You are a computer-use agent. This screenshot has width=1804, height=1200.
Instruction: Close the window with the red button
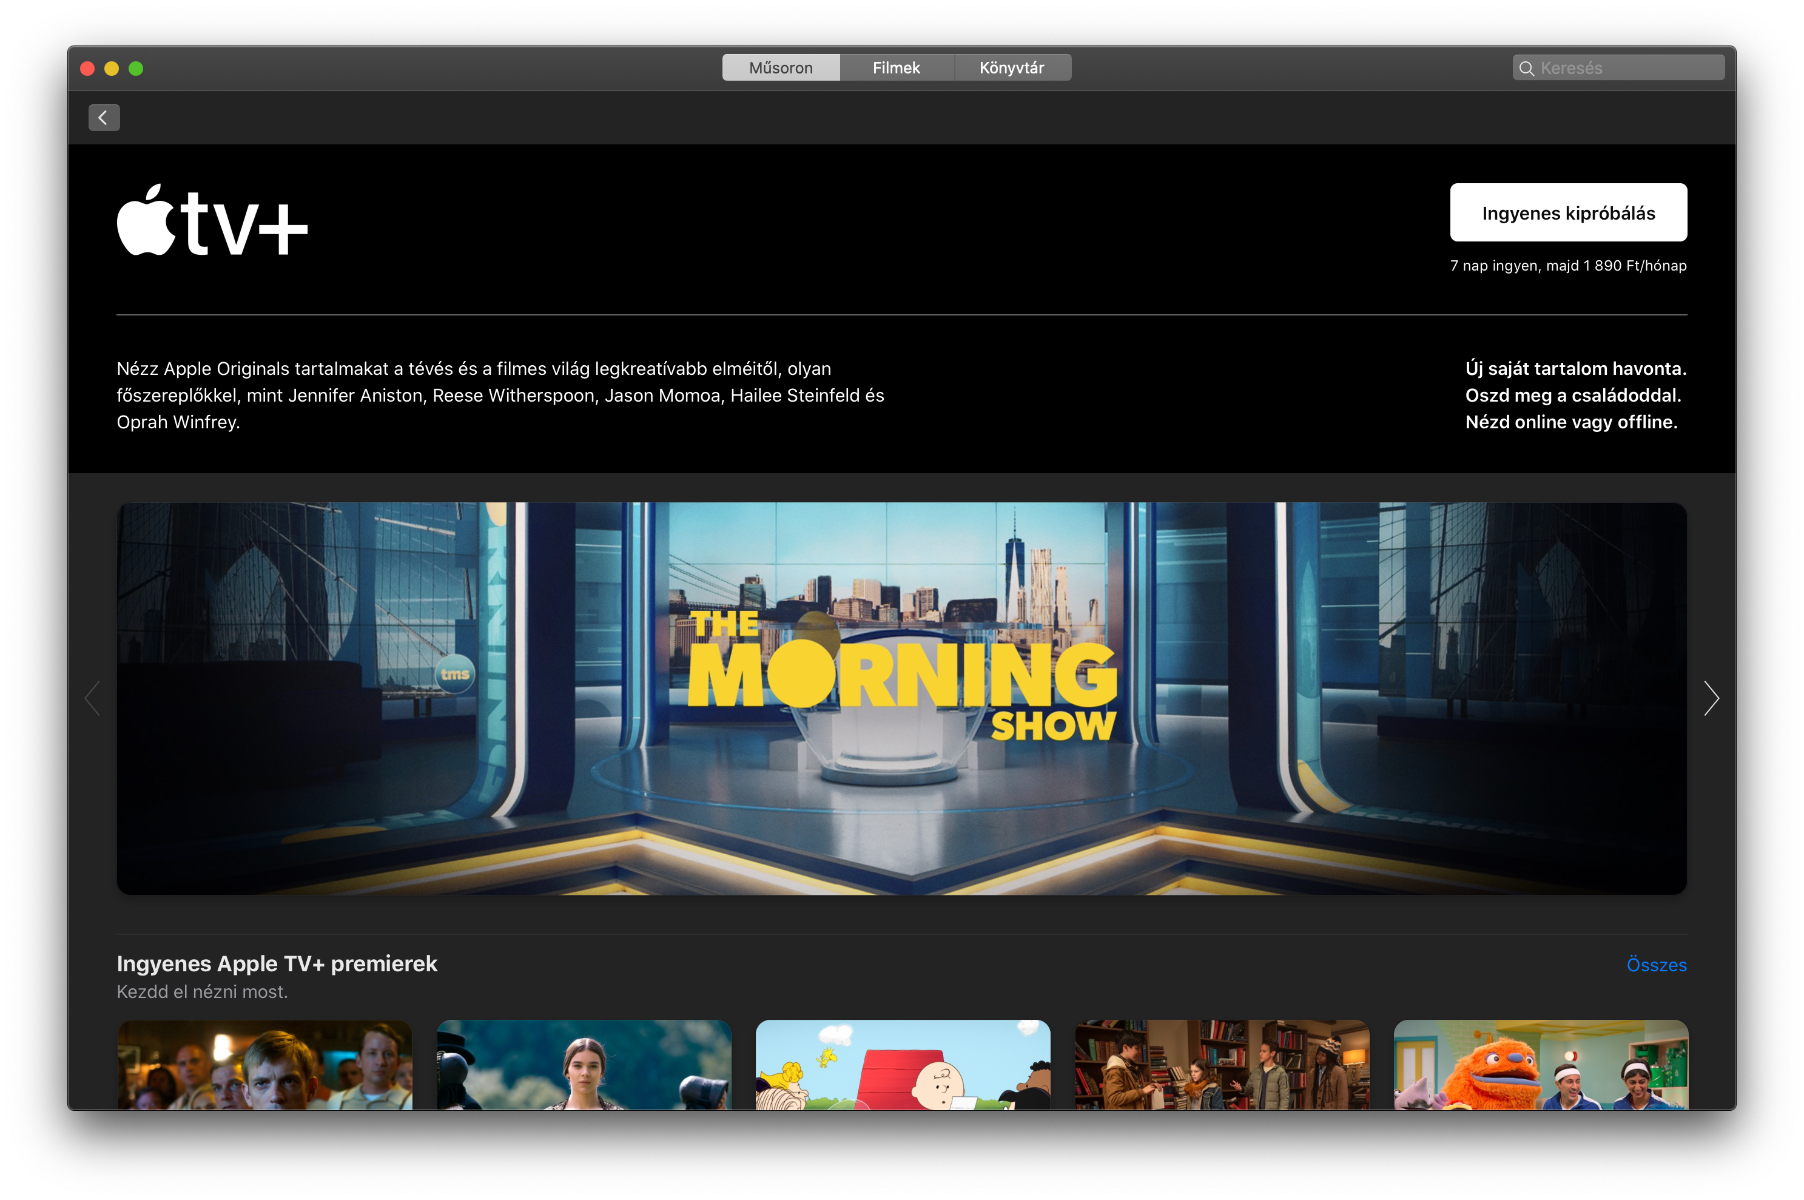click(x=87, y=68)
